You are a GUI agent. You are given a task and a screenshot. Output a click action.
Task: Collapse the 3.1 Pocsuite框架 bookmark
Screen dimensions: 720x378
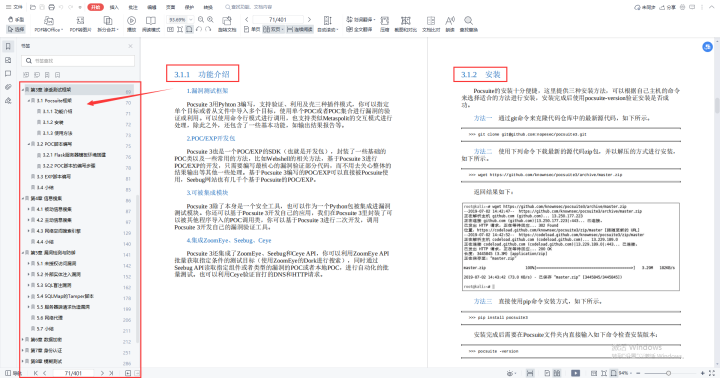tap(28, 101)
